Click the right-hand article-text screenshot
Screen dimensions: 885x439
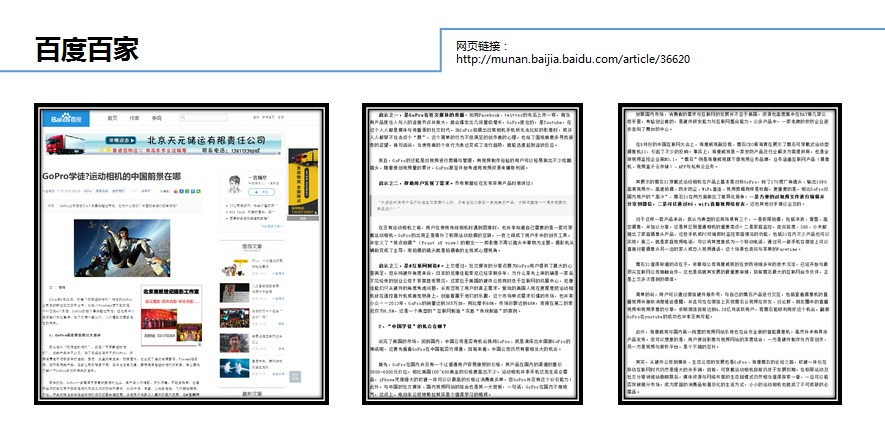(x=730, y=254)
